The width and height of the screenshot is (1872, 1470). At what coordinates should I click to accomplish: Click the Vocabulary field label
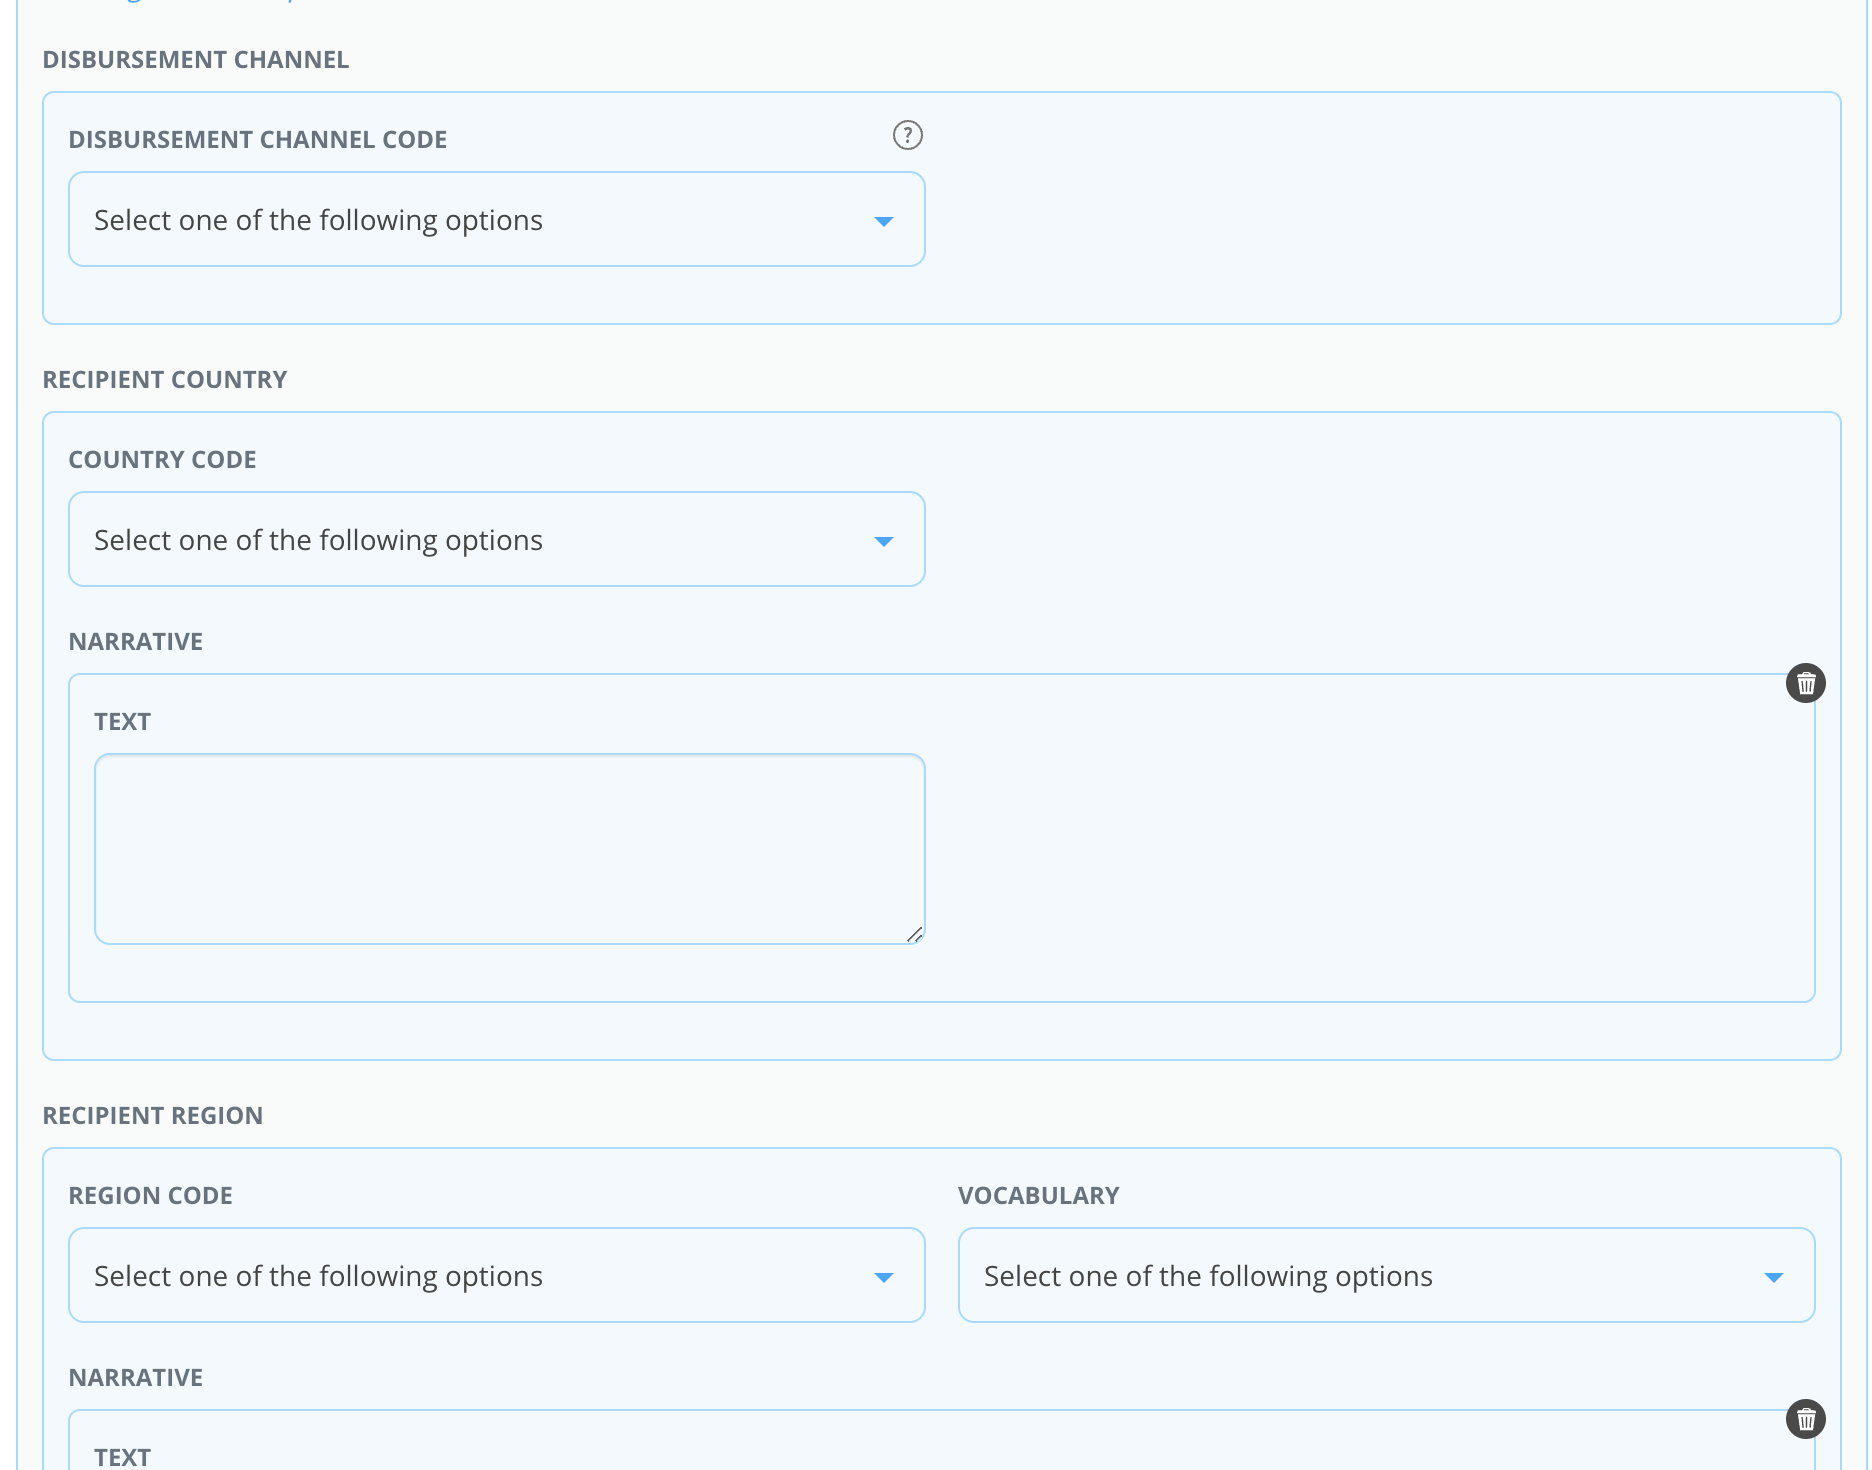[x=1039, y=1196]
